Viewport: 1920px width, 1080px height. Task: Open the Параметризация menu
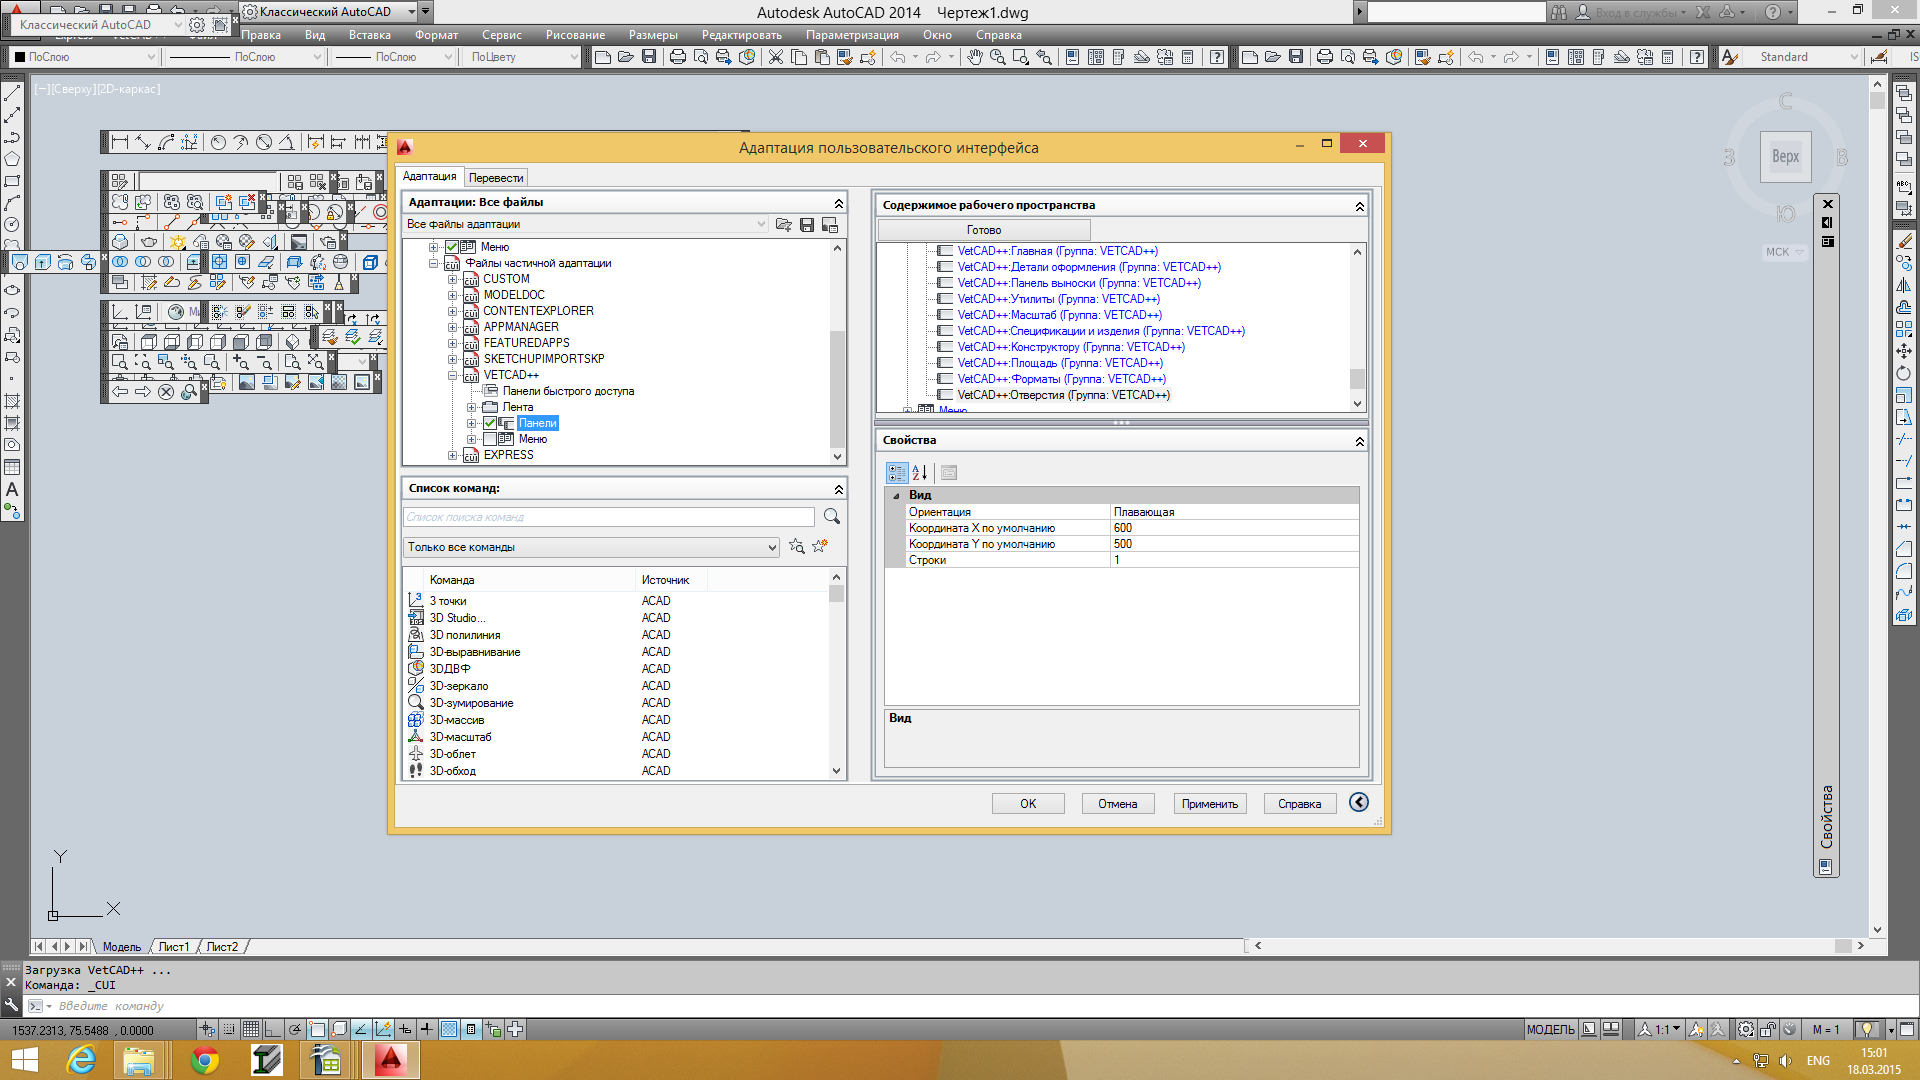pyautogui.click(x=852, y=35)
